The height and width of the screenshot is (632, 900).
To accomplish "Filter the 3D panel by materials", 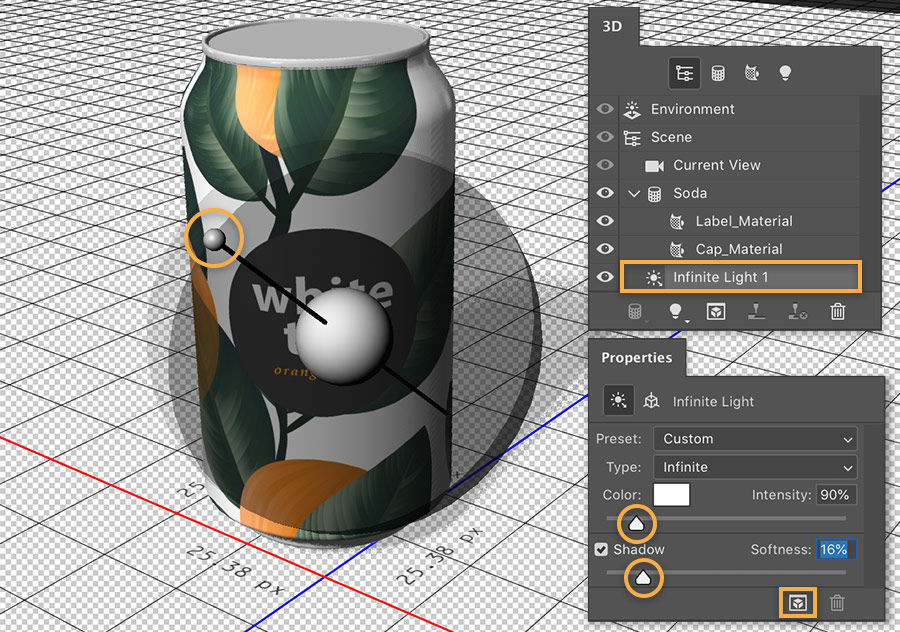I will point(751,73).
